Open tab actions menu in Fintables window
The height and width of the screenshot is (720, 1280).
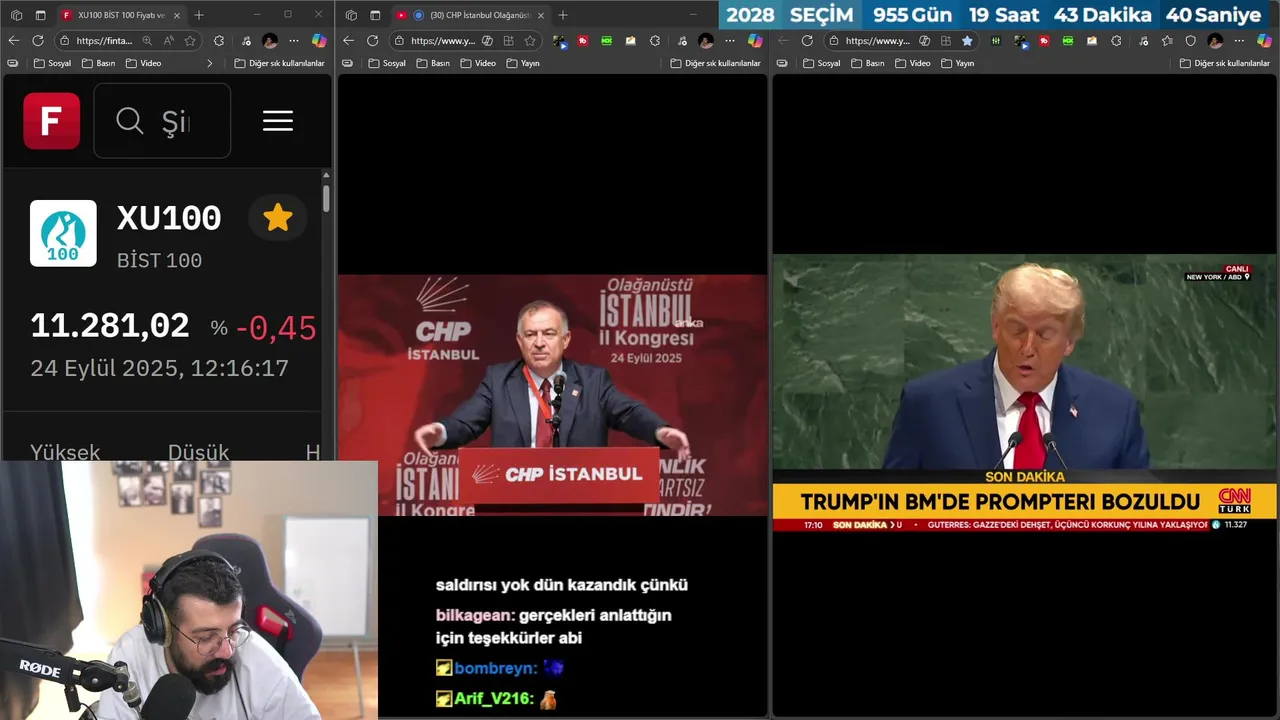(x=40, y=15)
